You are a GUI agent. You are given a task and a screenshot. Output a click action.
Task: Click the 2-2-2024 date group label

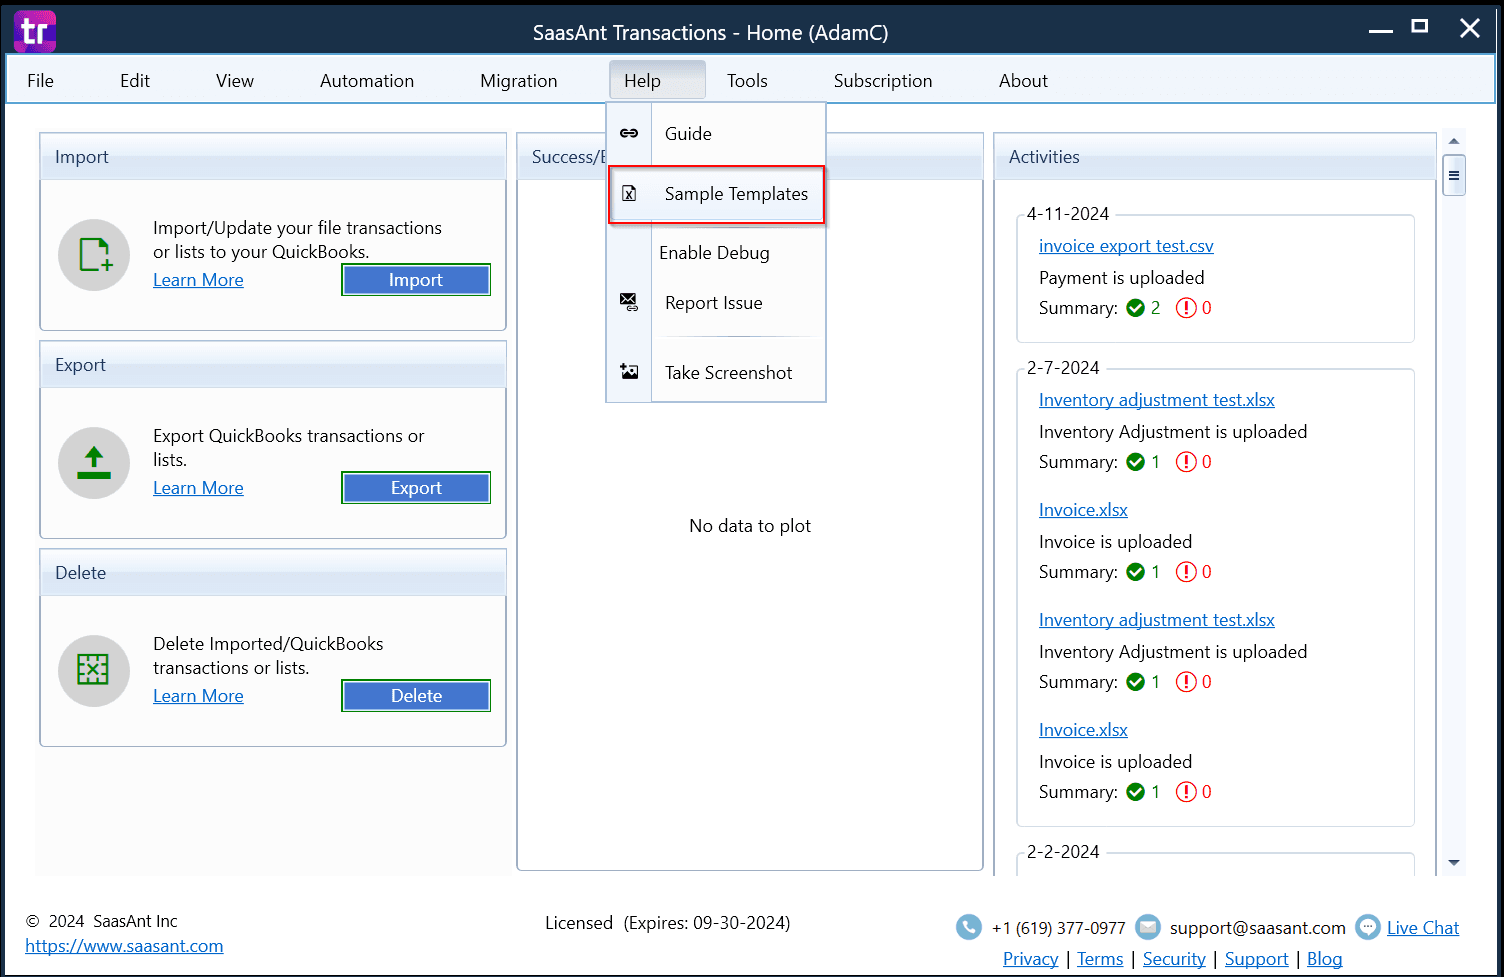coord(1063,852)
